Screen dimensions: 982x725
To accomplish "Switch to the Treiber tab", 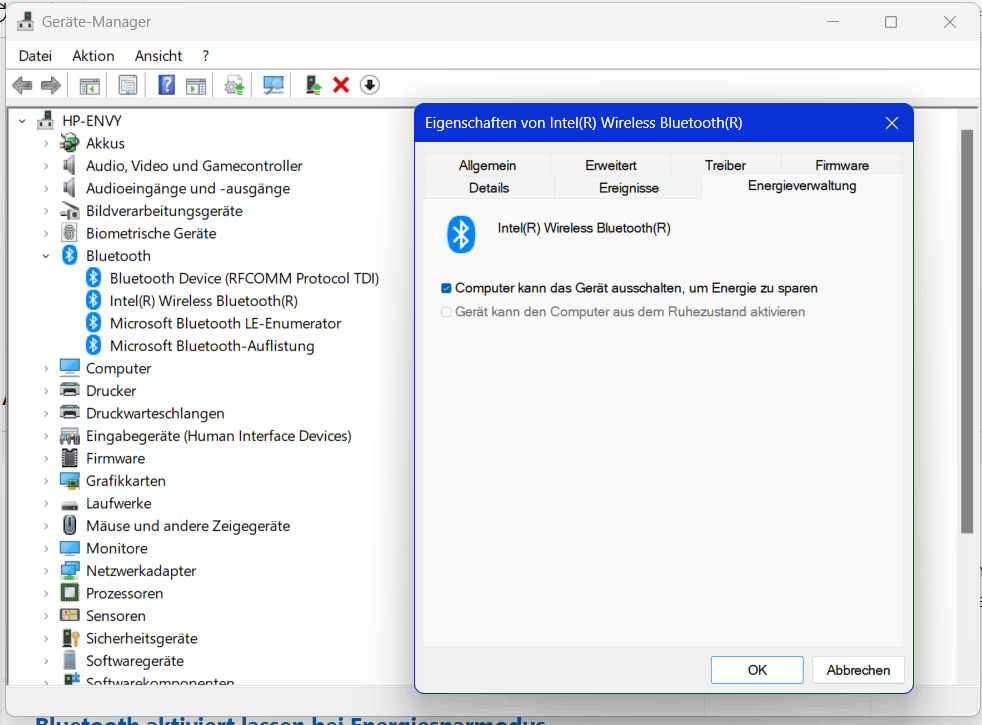I will (725, 165).
